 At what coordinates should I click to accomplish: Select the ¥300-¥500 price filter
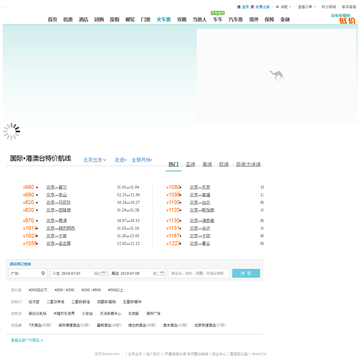pyautogui.click(x=91, y=290)
